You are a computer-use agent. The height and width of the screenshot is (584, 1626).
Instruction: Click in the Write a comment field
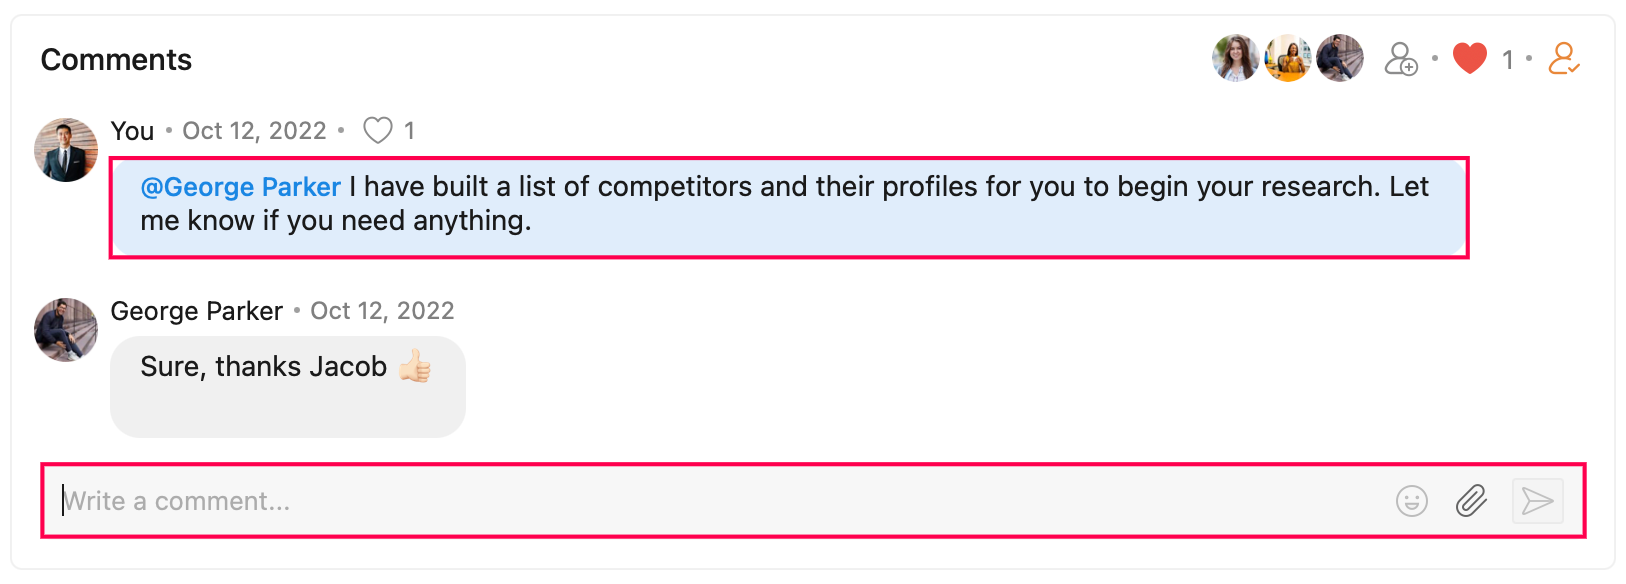point(700,501)
